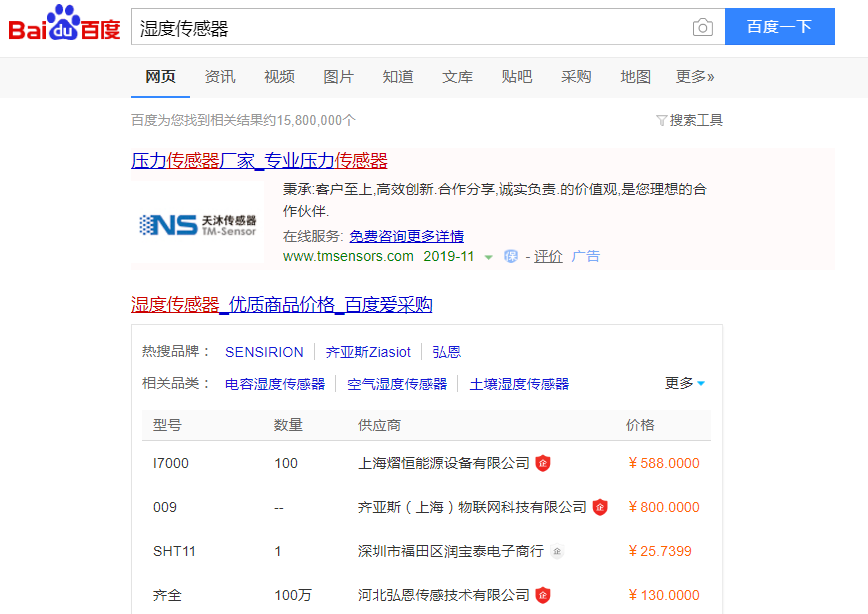Follow 免费咨询更多详情 link
This screenshot has height=614, width=868.
[x=406, y=236]
